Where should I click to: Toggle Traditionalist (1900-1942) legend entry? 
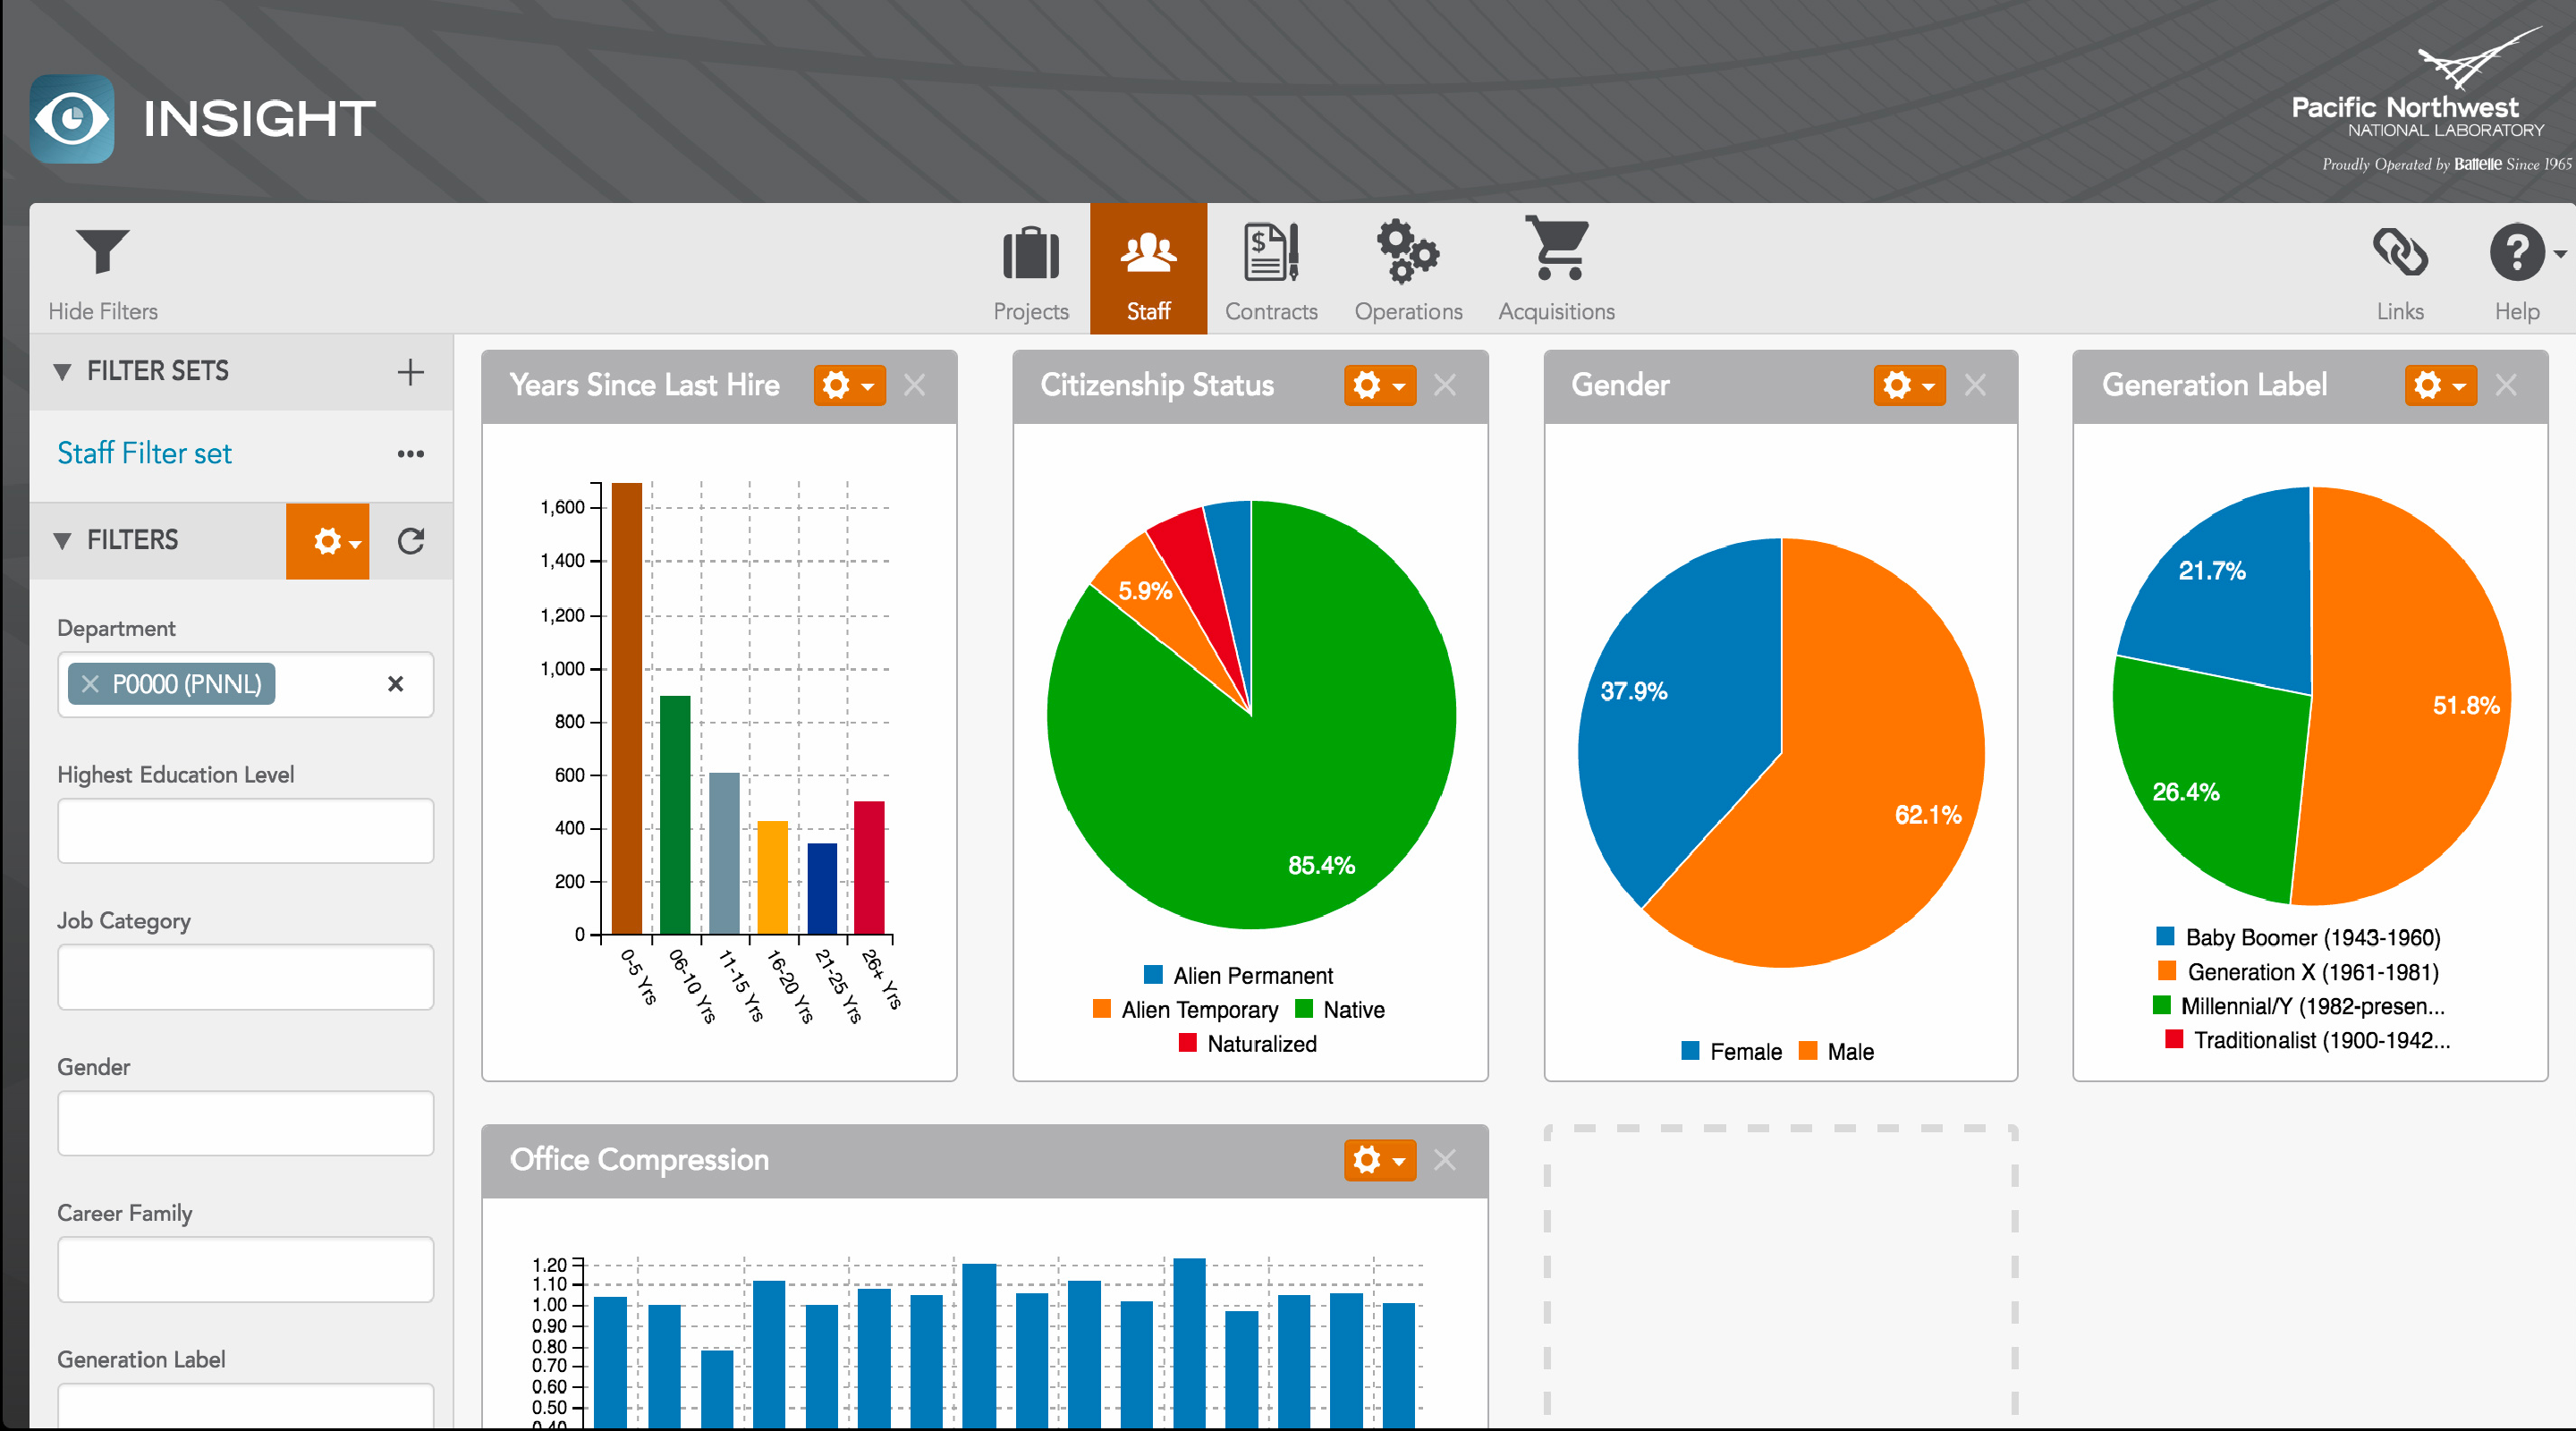click(2306, 1039)
